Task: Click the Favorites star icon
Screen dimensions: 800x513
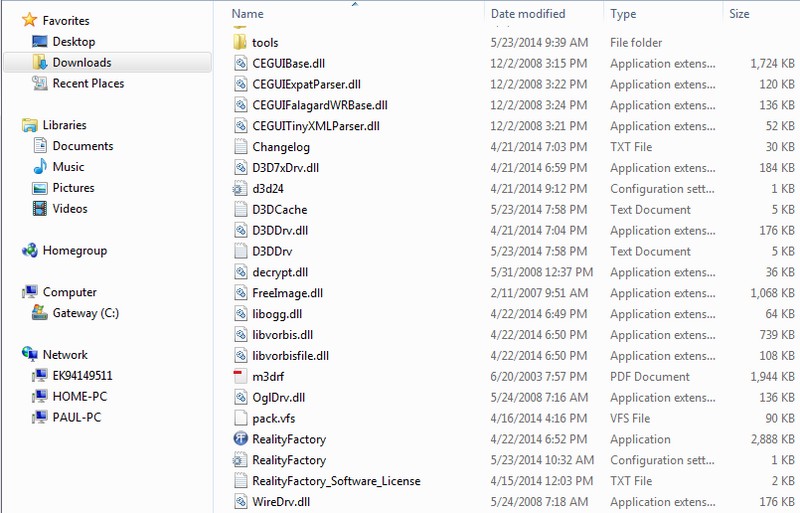Action: click(x=29, y=20)
